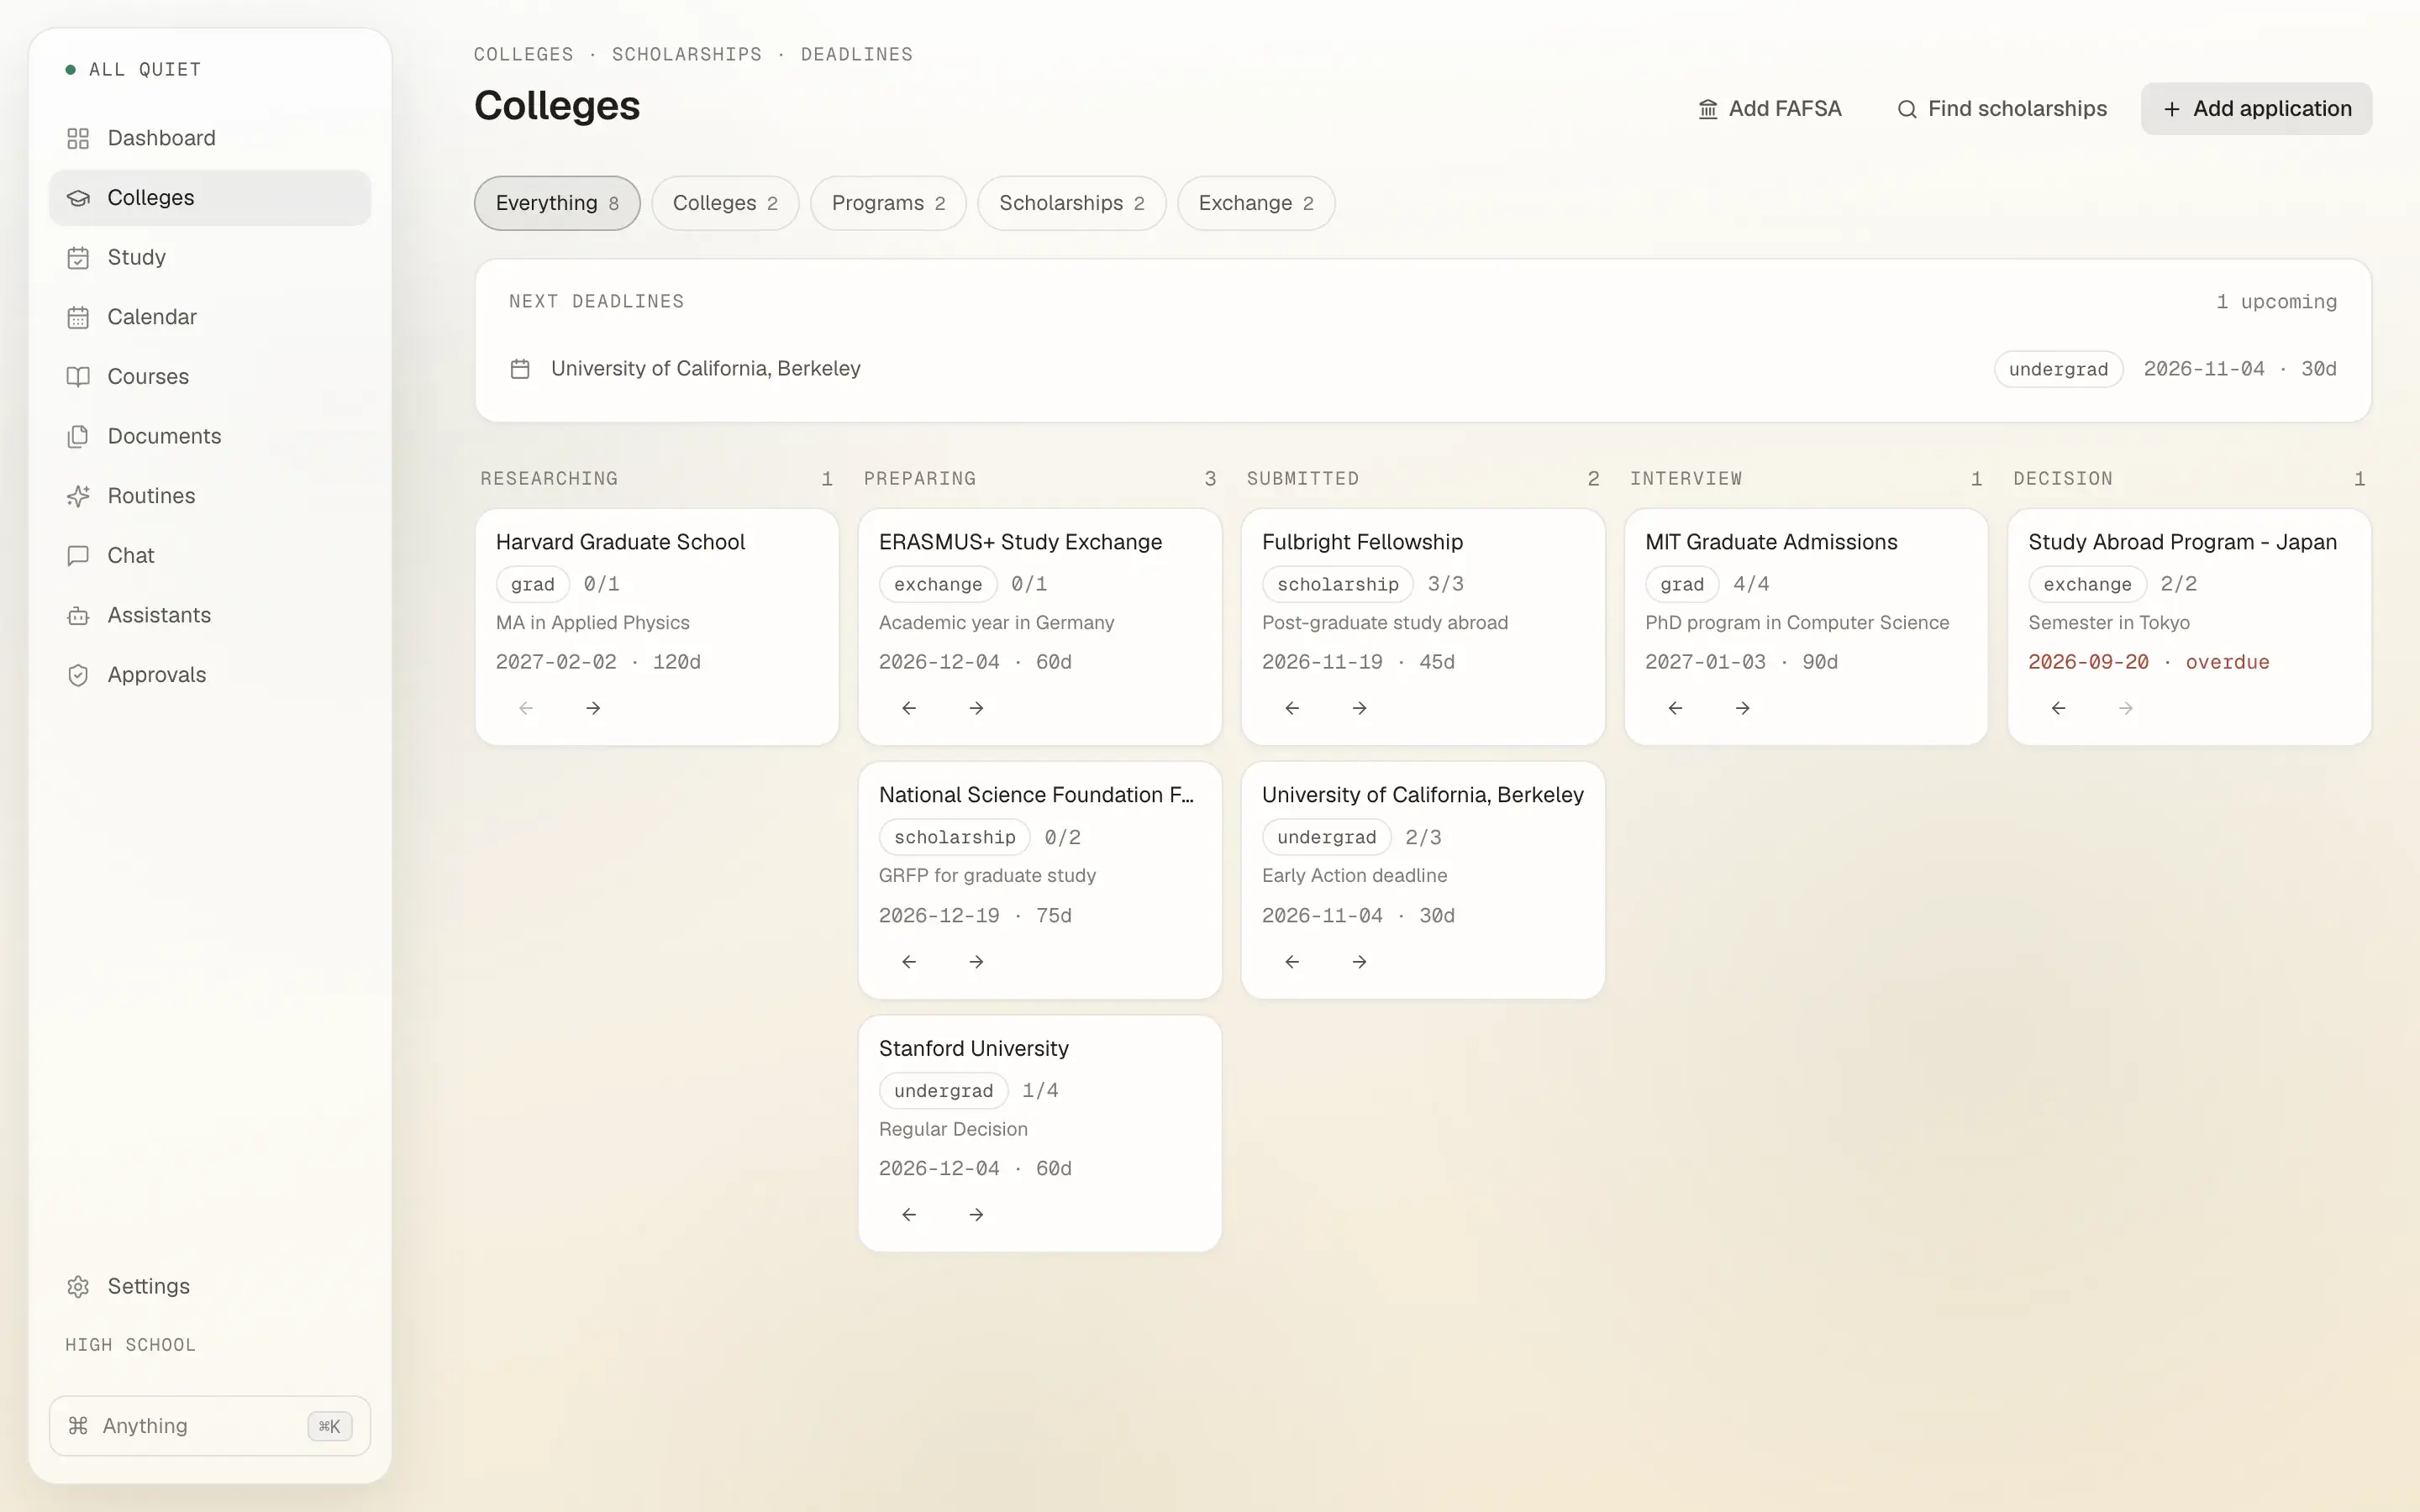2420x1512 pixels.
Task: Go to Calendar in sidebar
Action: click(x=209, y=317)
